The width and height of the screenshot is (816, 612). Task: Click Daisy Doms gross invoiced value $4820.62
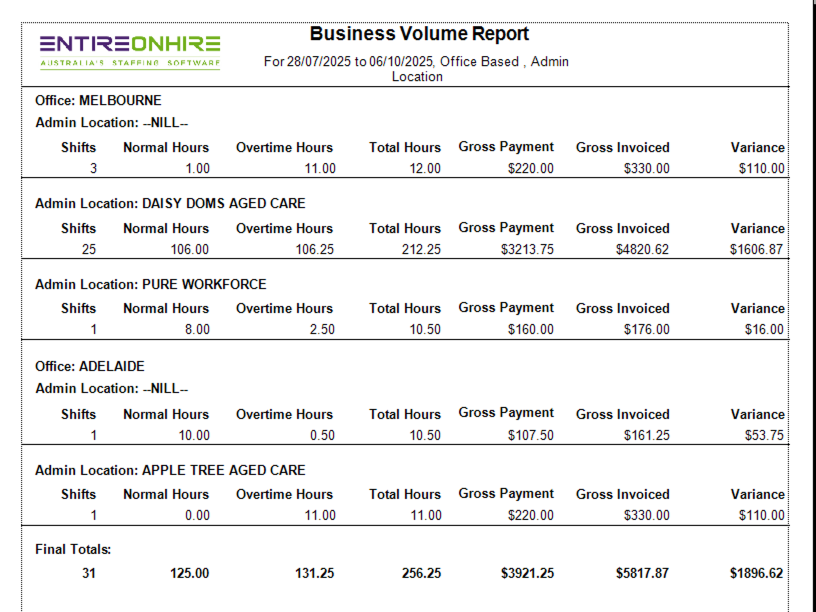tap(642, 250)
